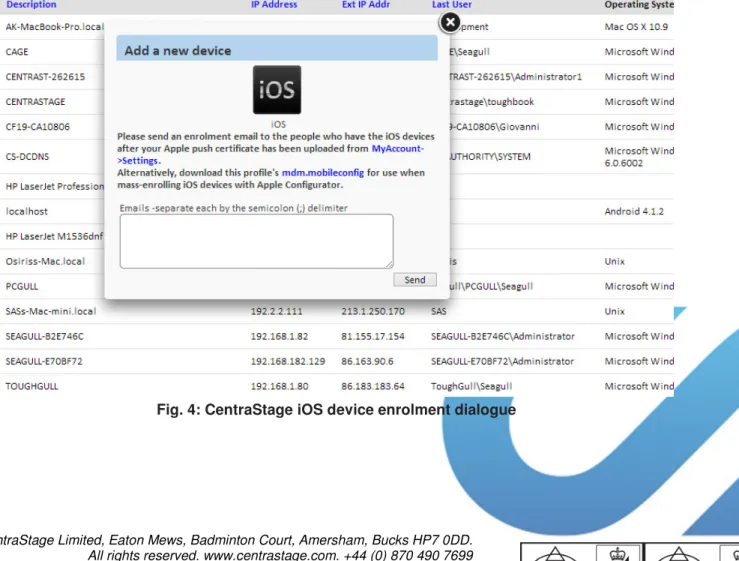Select the PCGULL device
739x561 pixels.
click(22, 286)
